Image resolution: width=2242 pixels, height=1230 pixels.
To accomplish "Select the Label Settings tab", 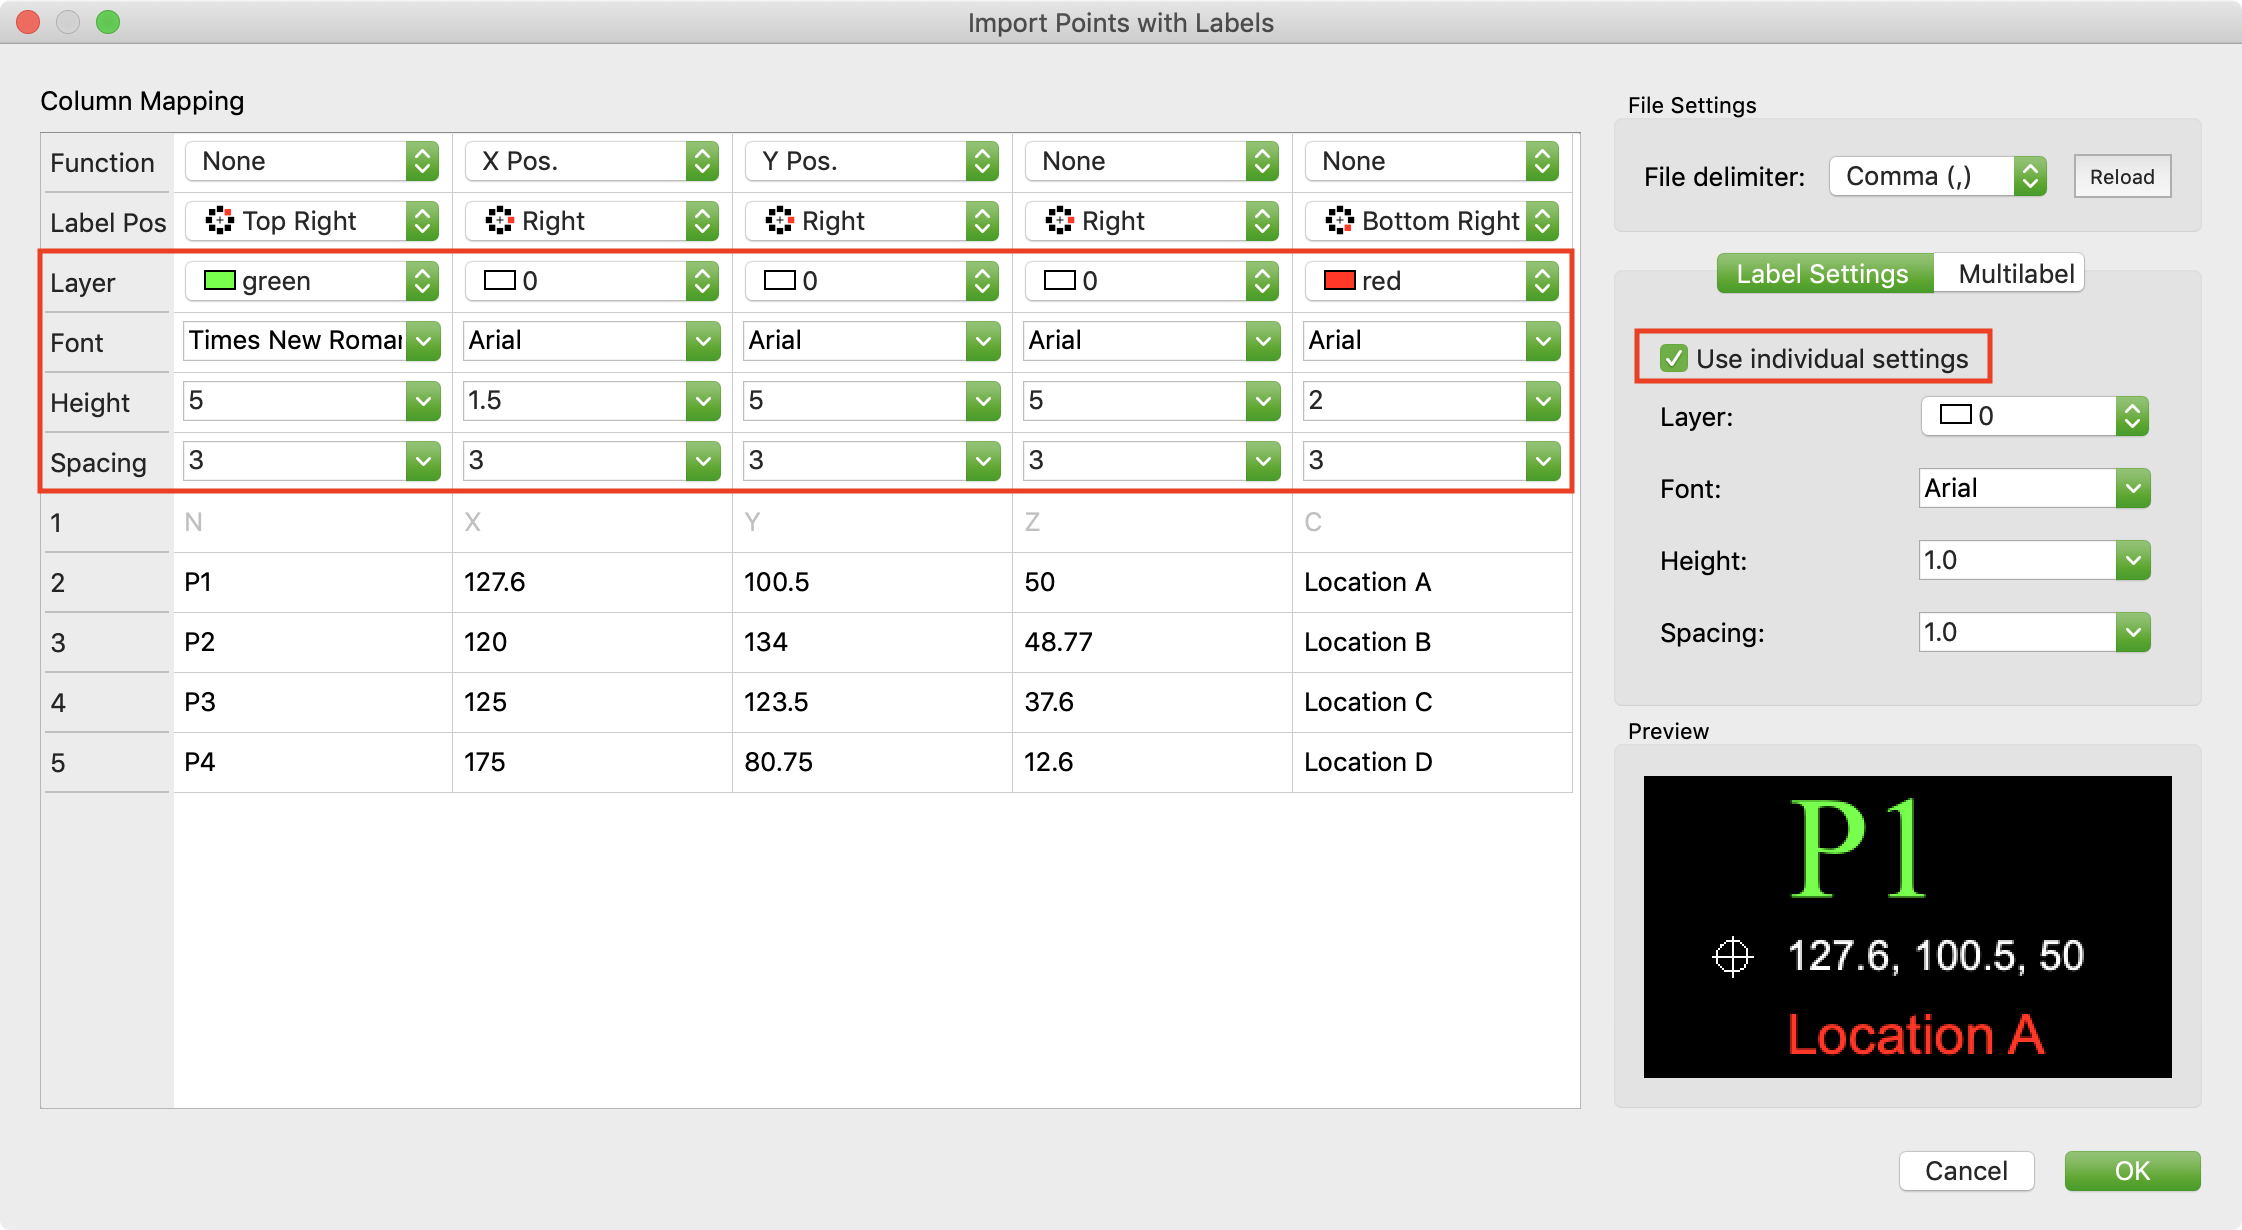I will [x=1822, y=274].
